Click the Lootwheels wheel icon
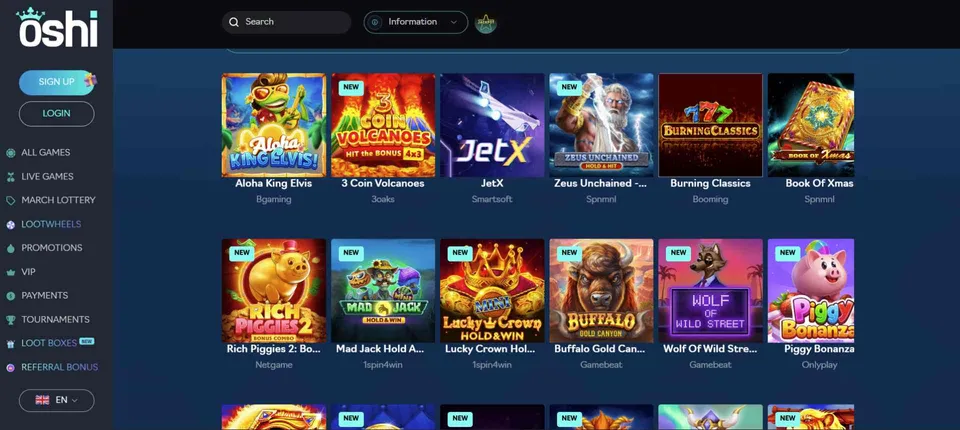 click(10, 224)
